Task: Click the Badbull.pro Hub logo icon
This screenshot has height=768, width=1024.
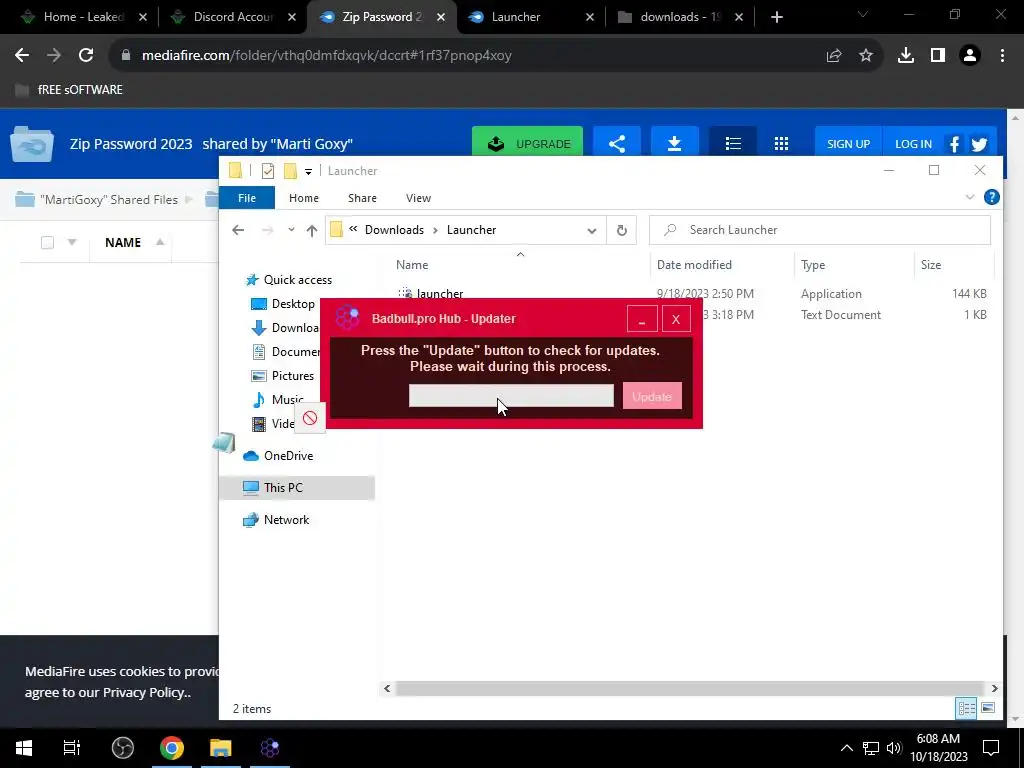Action: [347, 318]
